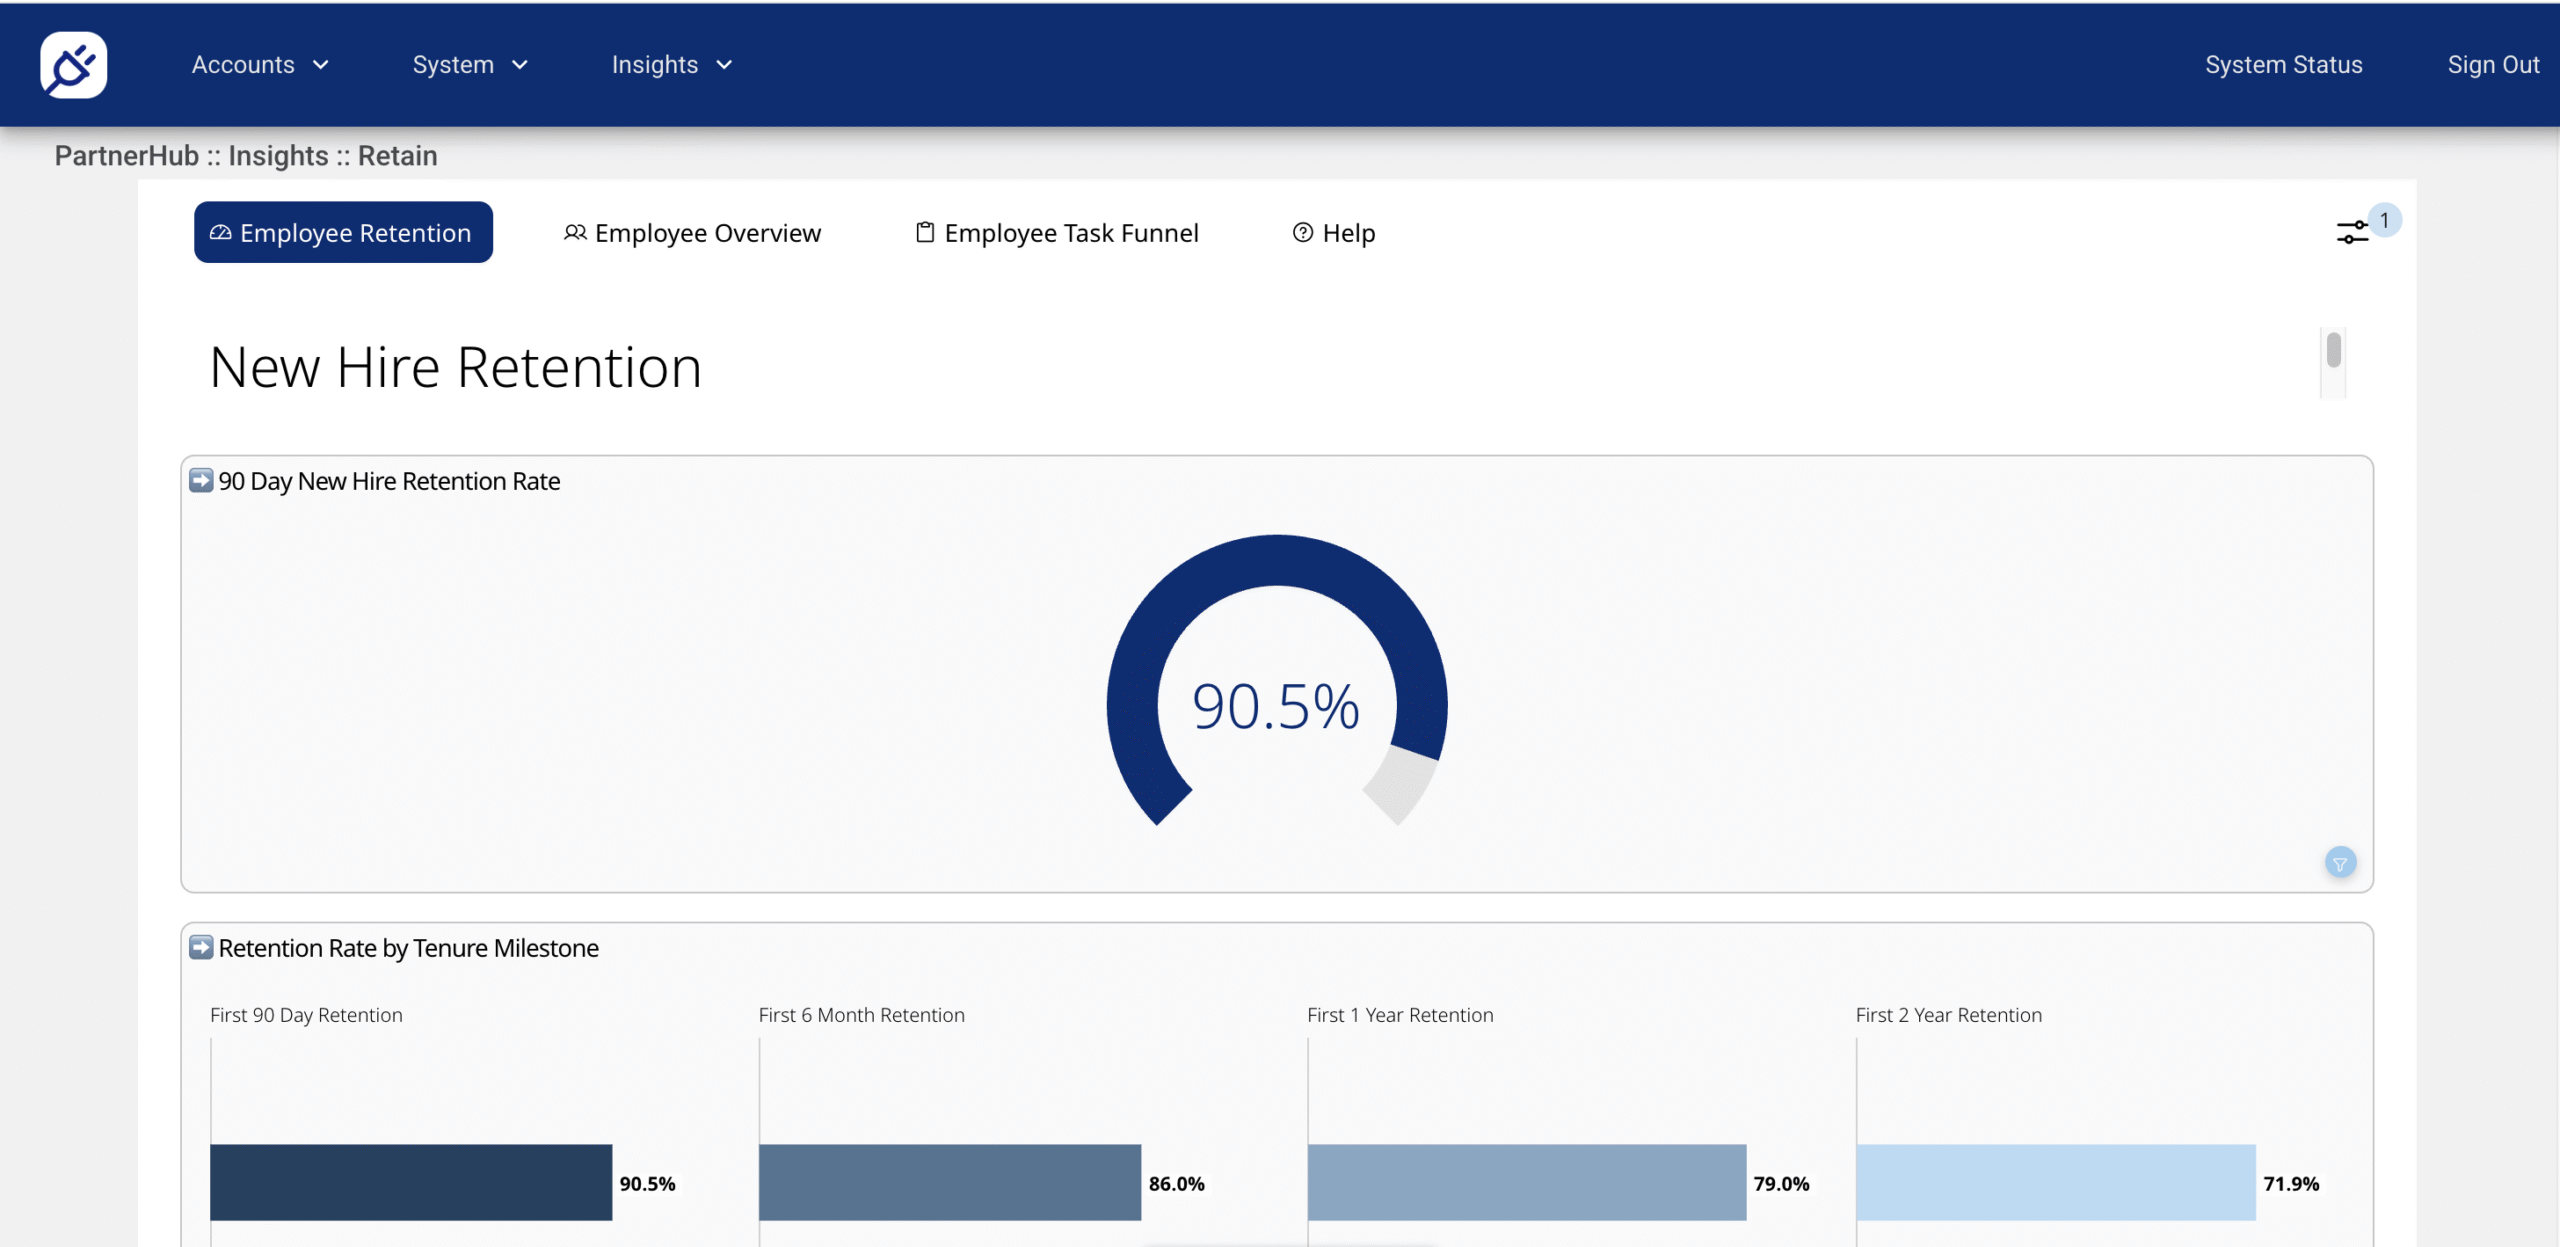
Task: Click the First 2 Year Retention bar
Action: [x=2055, y=1183]
